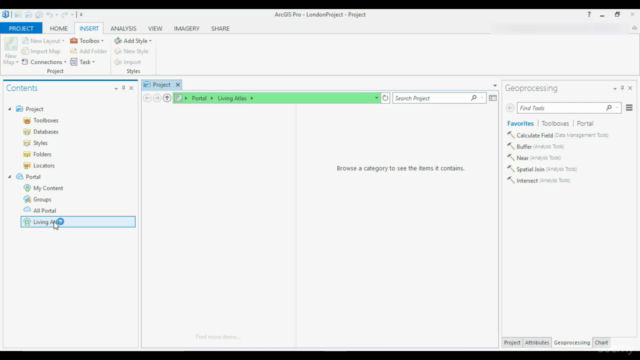This screenshot has width=640, height=360.
Task: Close the Project view tab
Action: (178, 84)
